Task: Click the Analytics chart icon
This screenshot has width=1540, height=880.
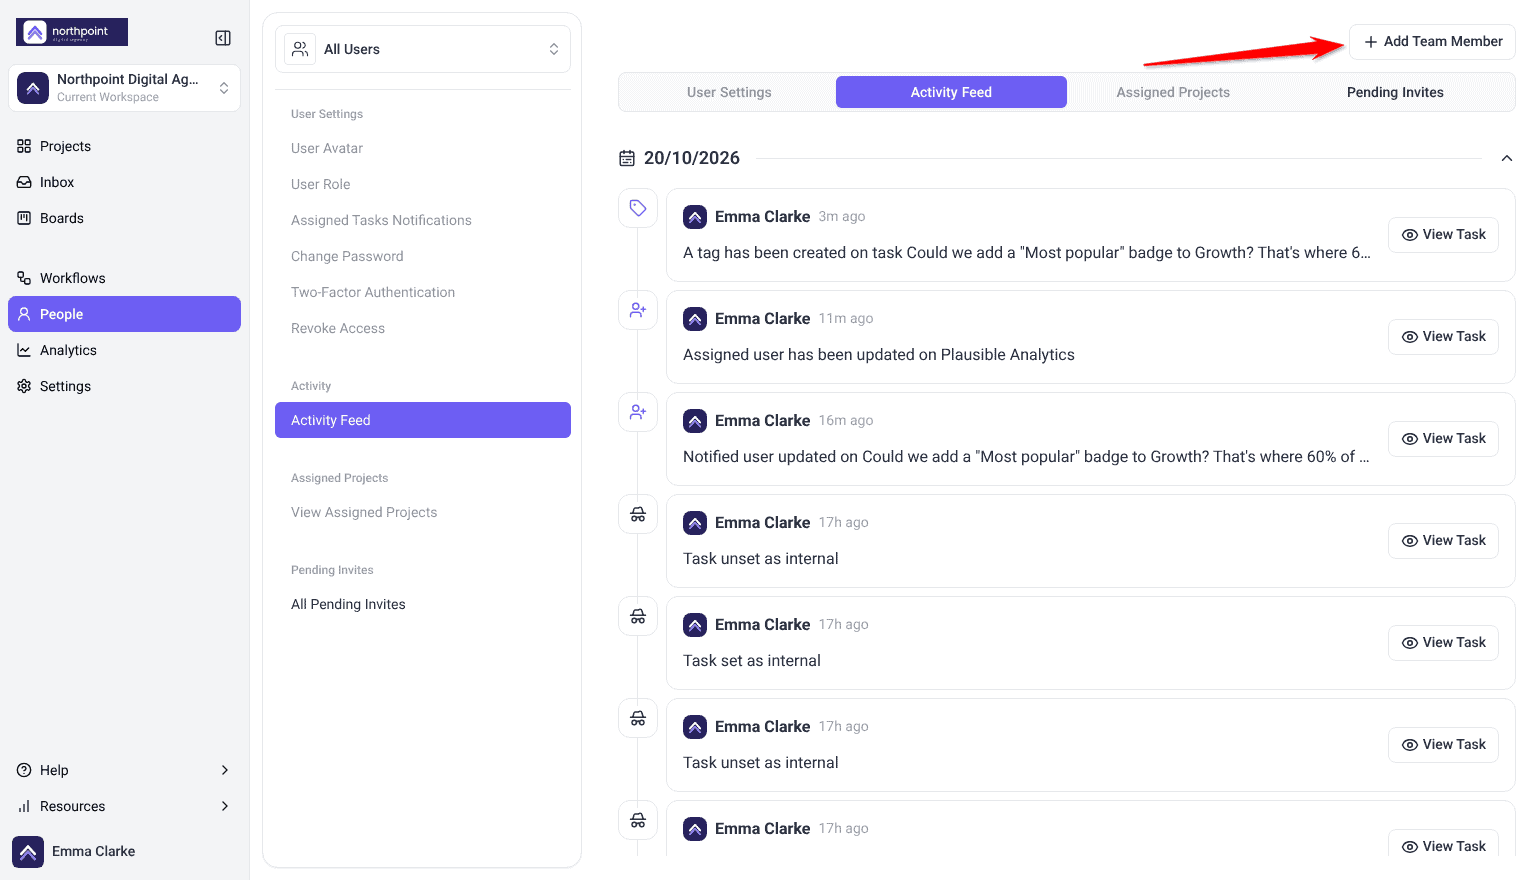Action: coord(24,350)
